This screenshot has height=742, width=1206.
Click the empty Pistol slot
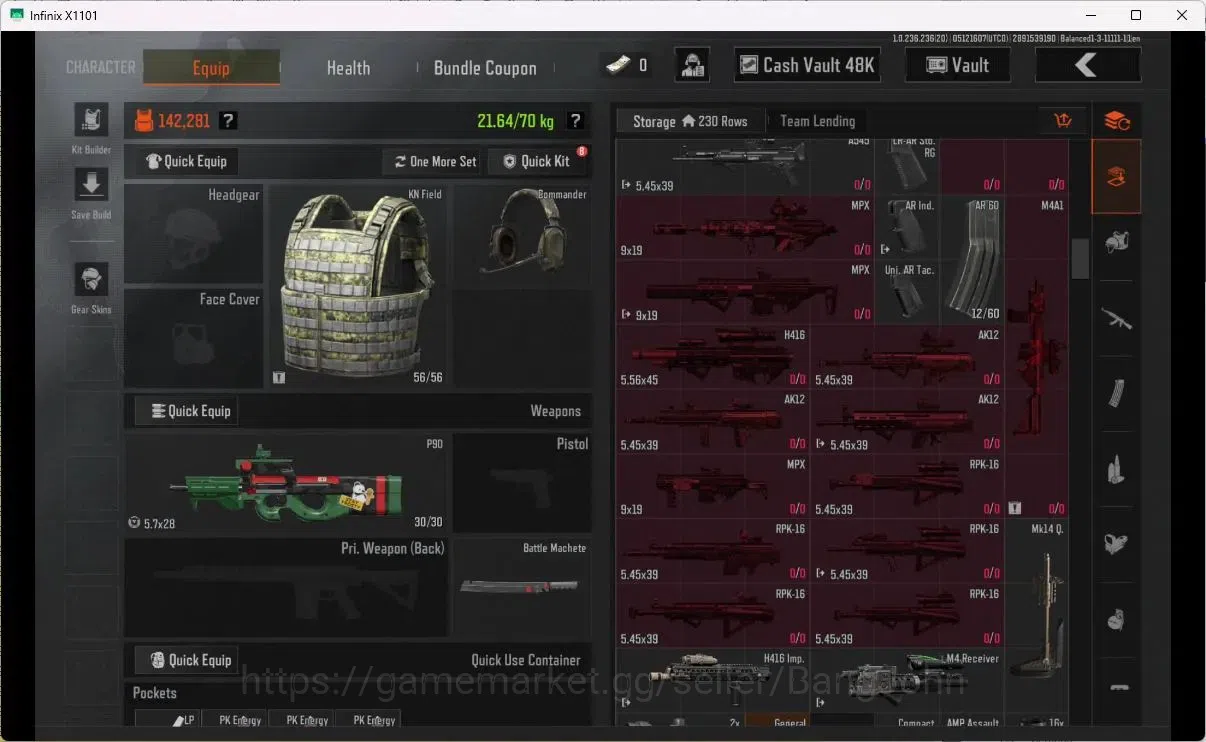(522, 483)
